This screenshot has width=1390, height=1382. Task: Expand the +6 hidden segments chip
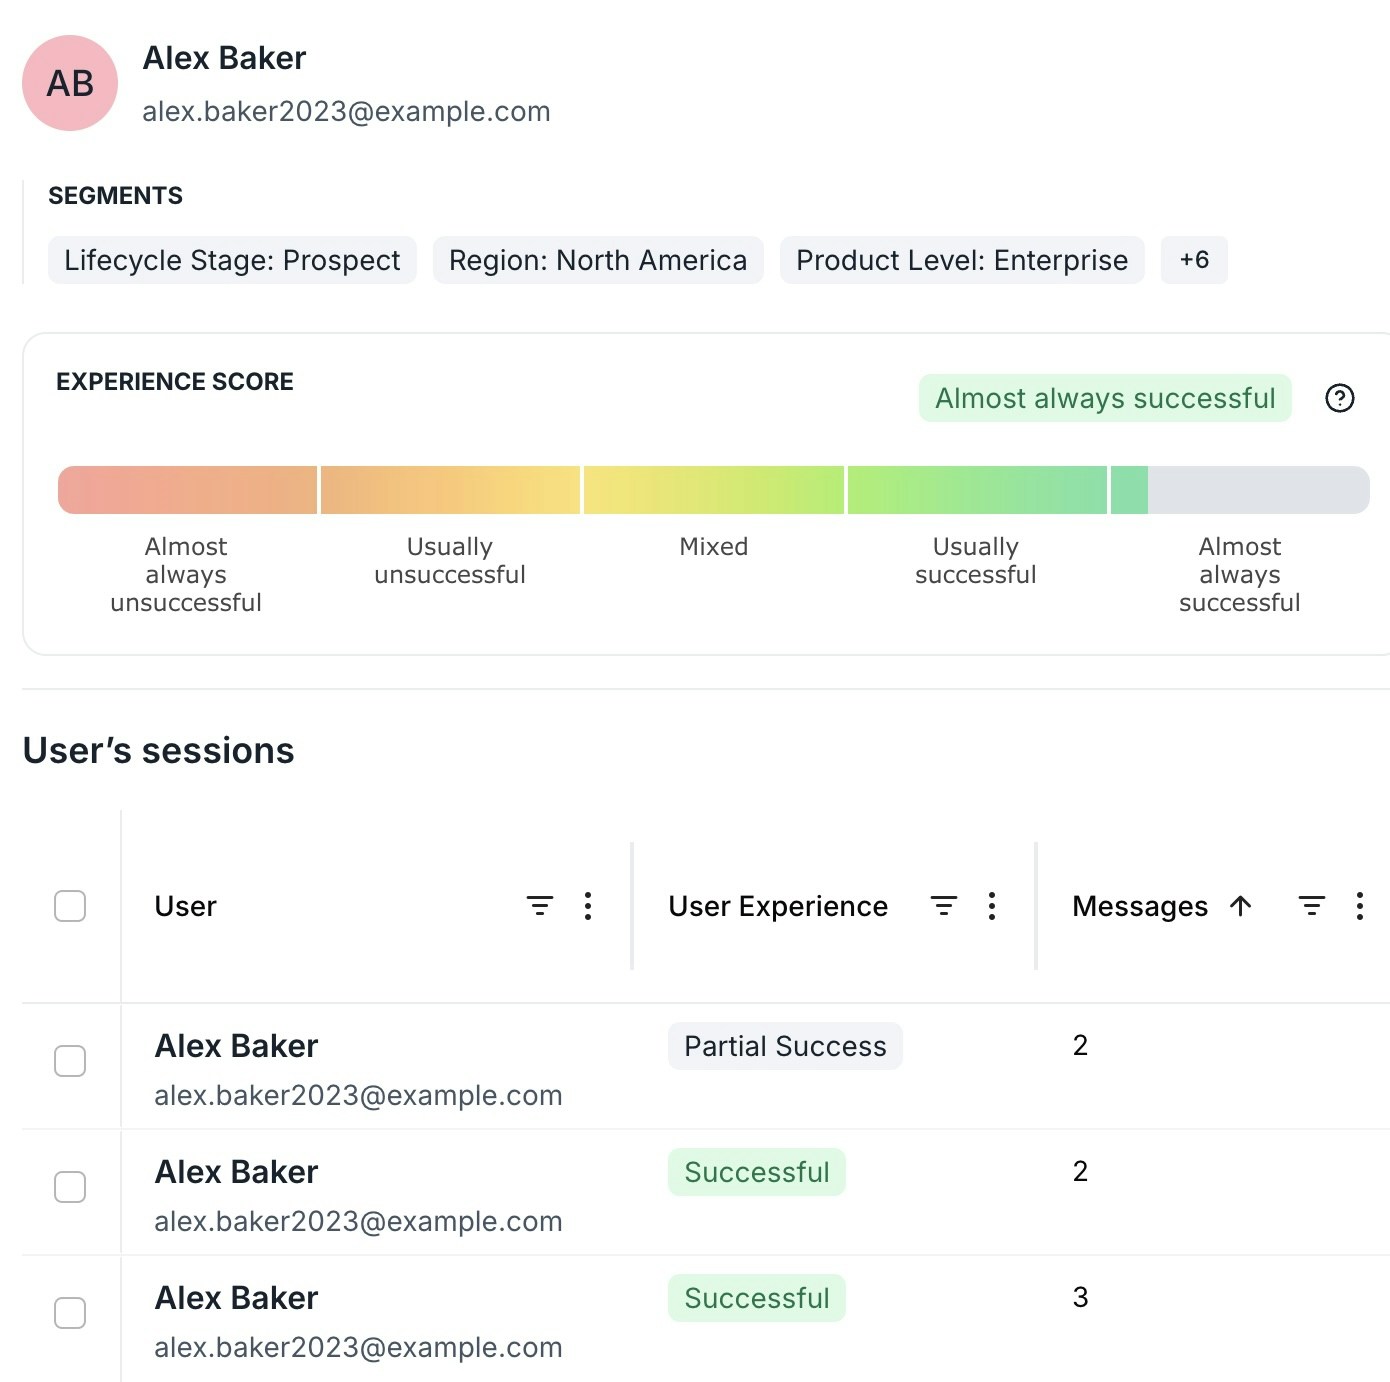[1195, 260]
